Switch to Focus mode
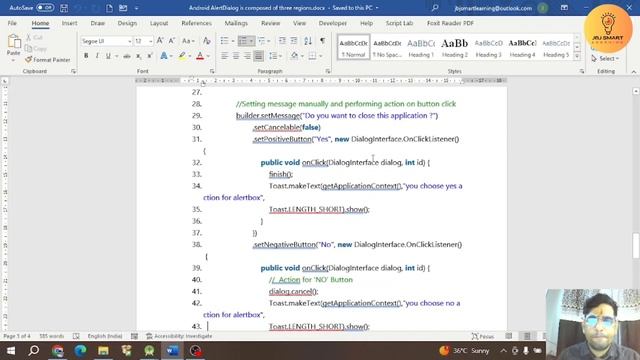The width and height of the screenshot is (640, 360). [483, 336]
